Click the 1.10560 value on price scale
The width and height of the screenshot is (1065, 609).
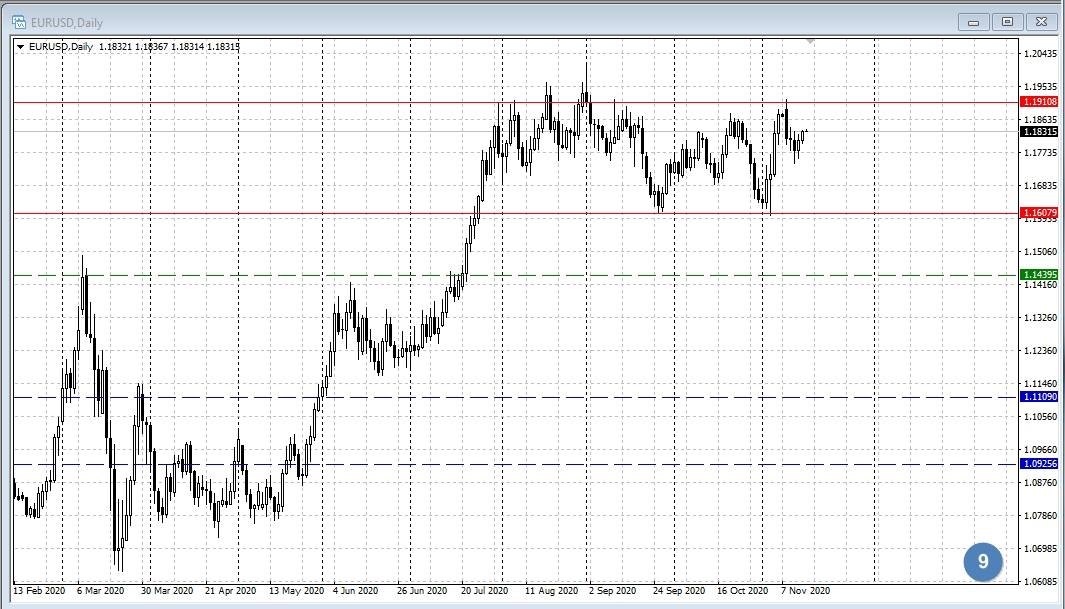point(1041,416)
